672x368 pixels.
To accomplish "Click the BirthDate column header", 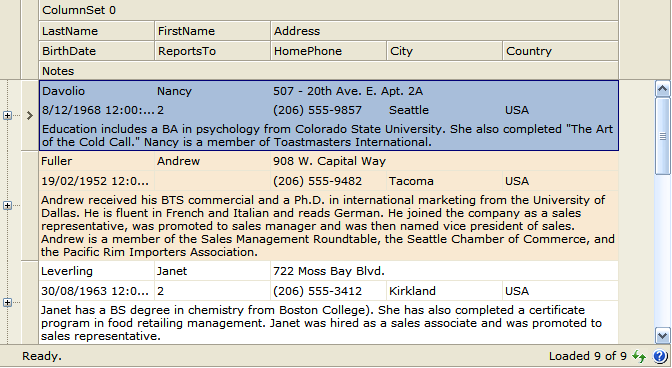I will click(x=96, y=51).
